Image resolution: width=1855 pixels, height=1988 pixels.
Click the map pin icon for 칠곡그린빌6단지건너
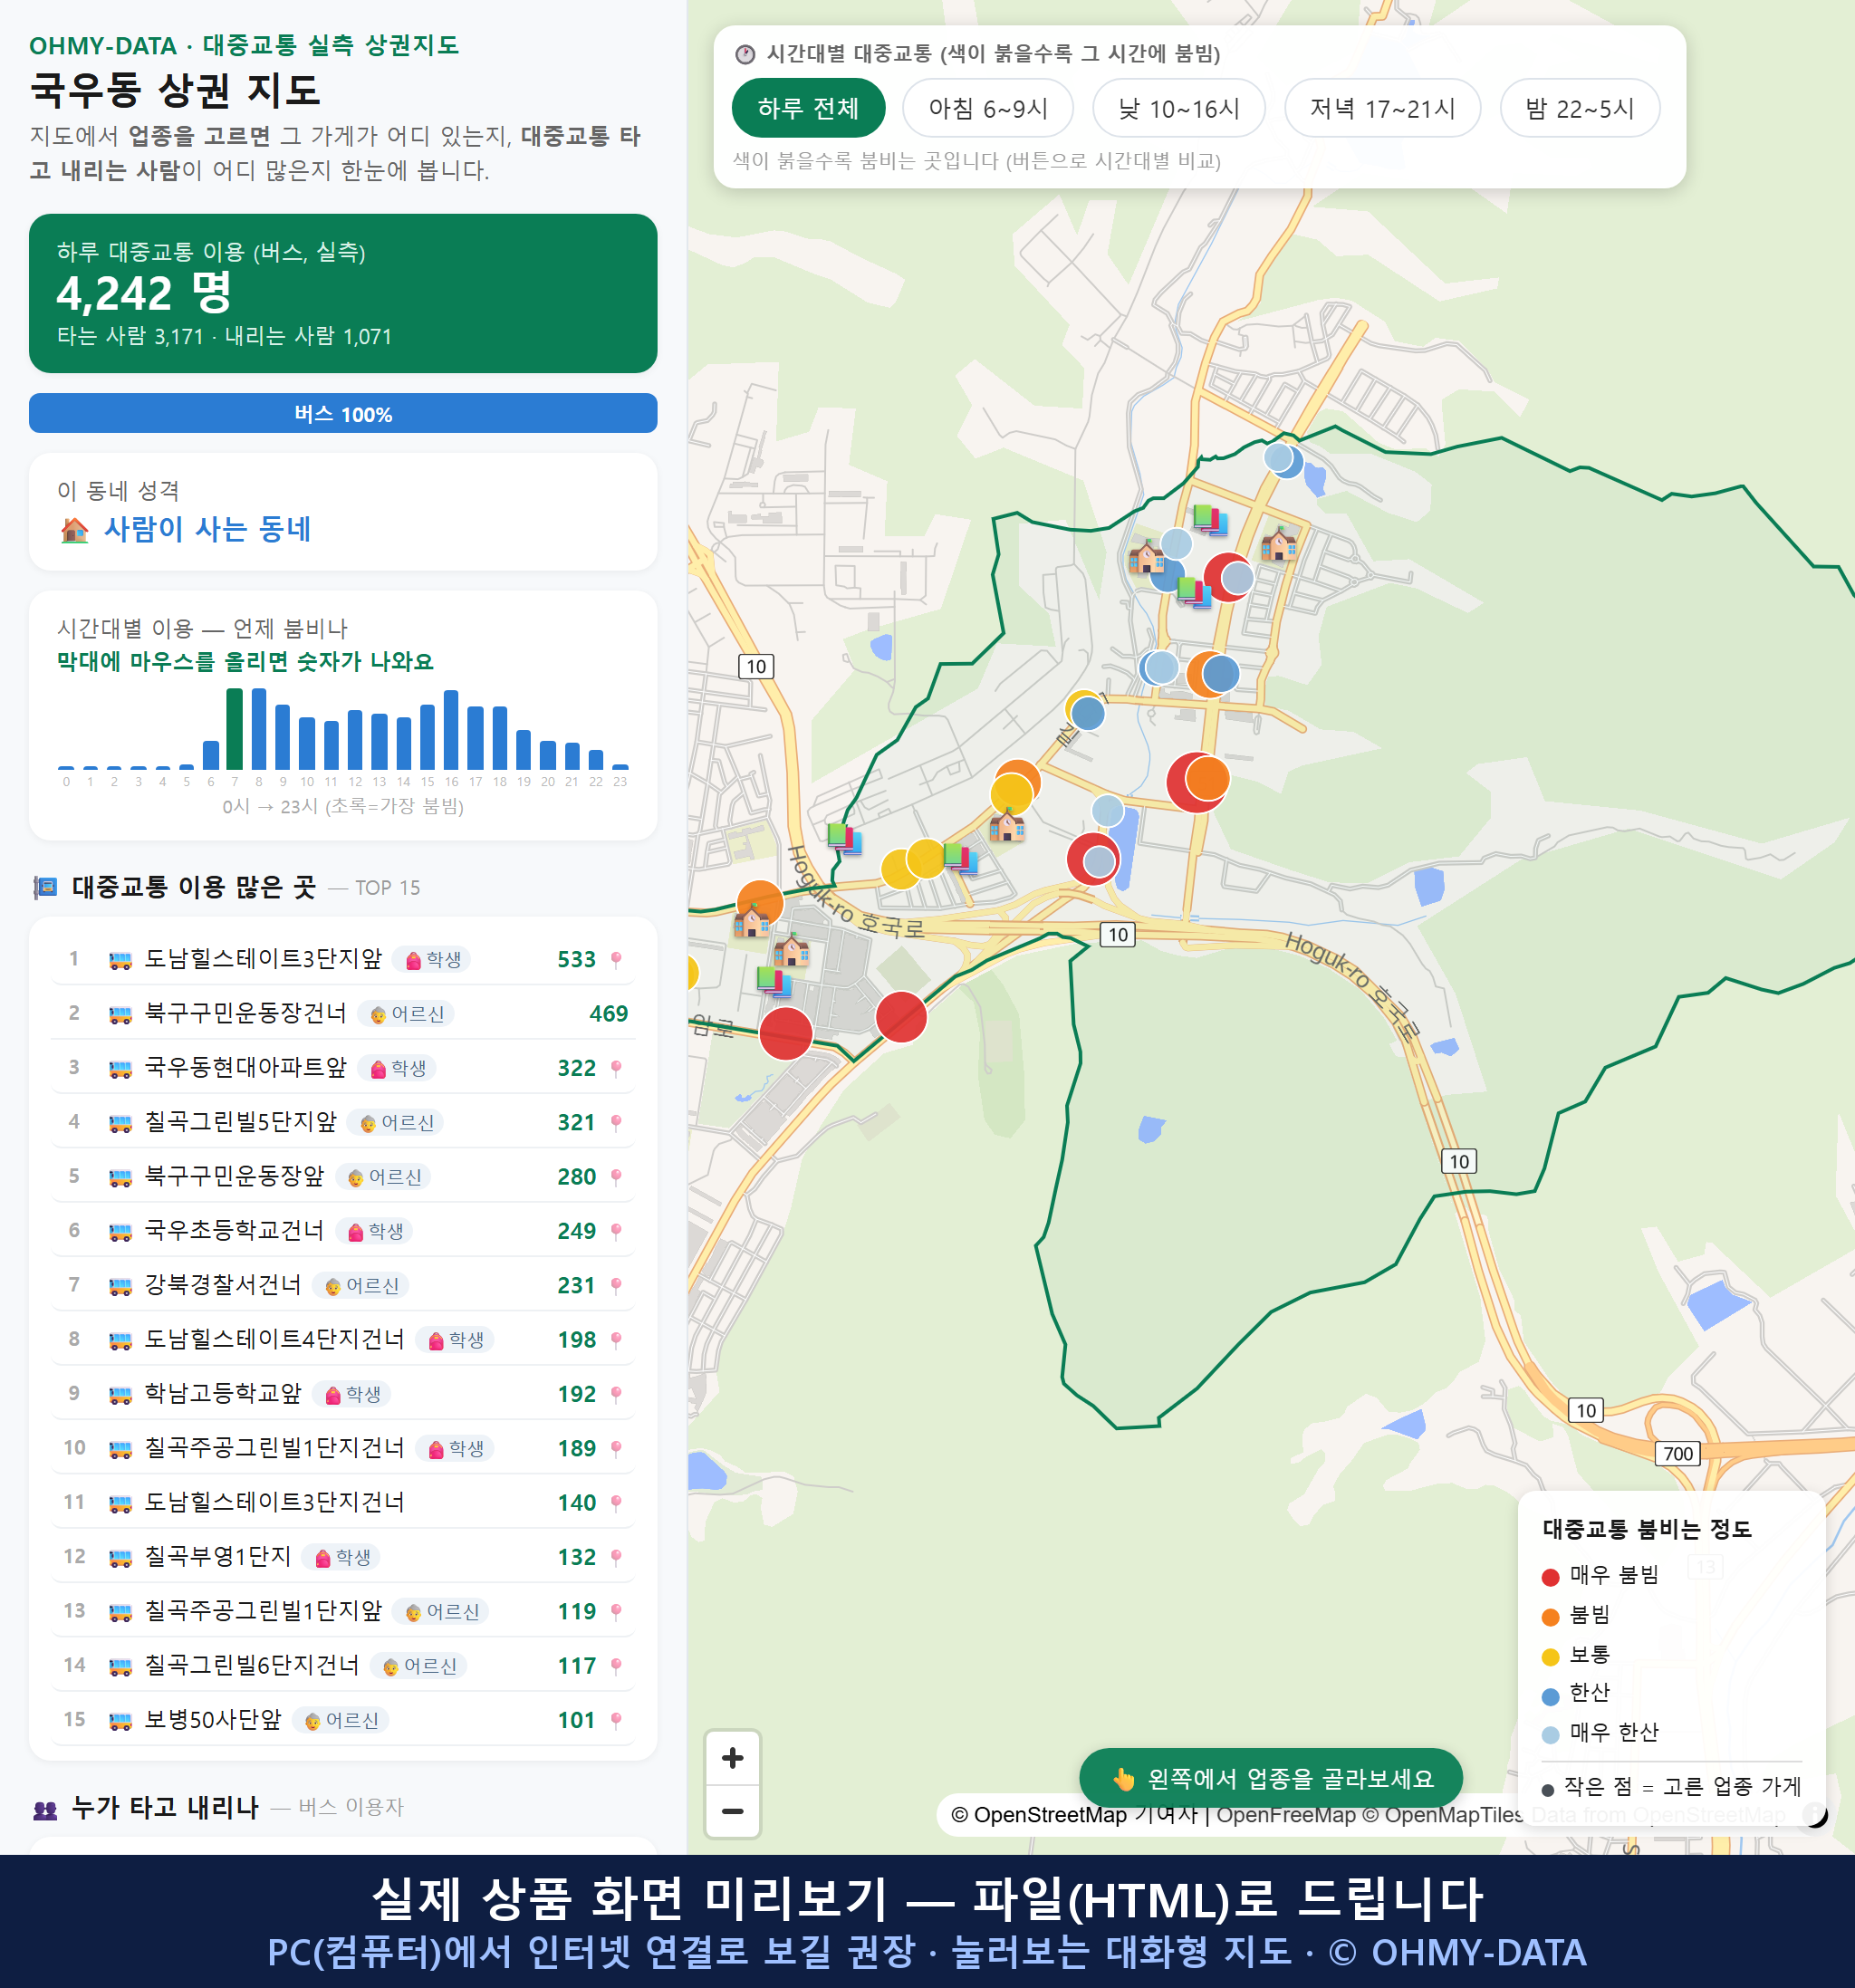(x=616, y=1666)
